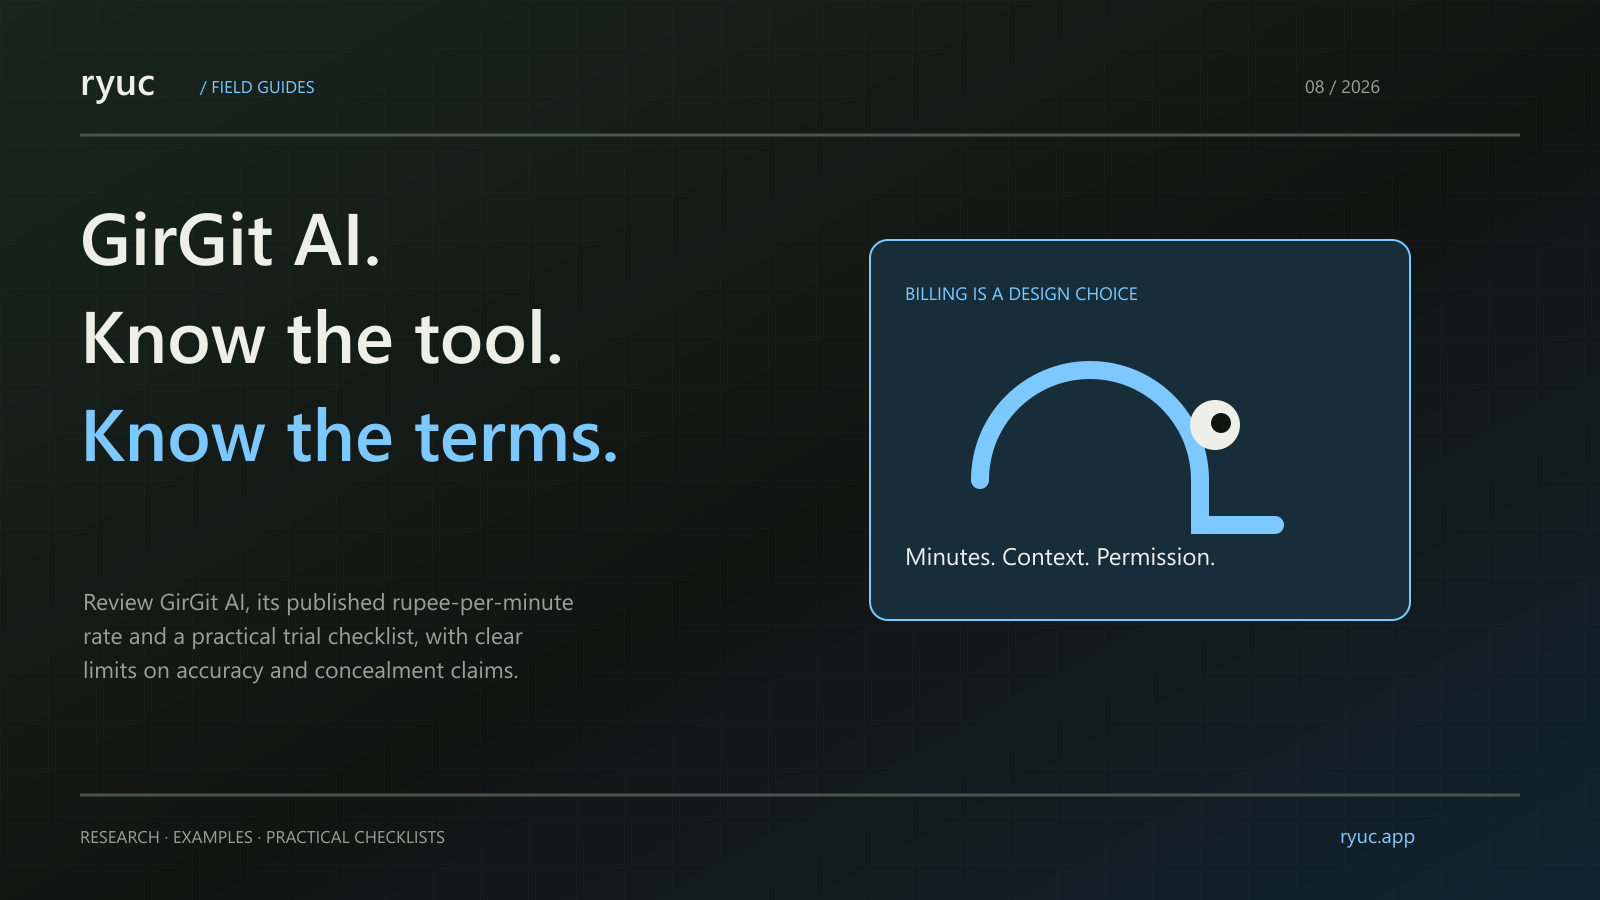The image size is (1600, 900).
Task: Open the Field Guides header label
Action: 257,87
